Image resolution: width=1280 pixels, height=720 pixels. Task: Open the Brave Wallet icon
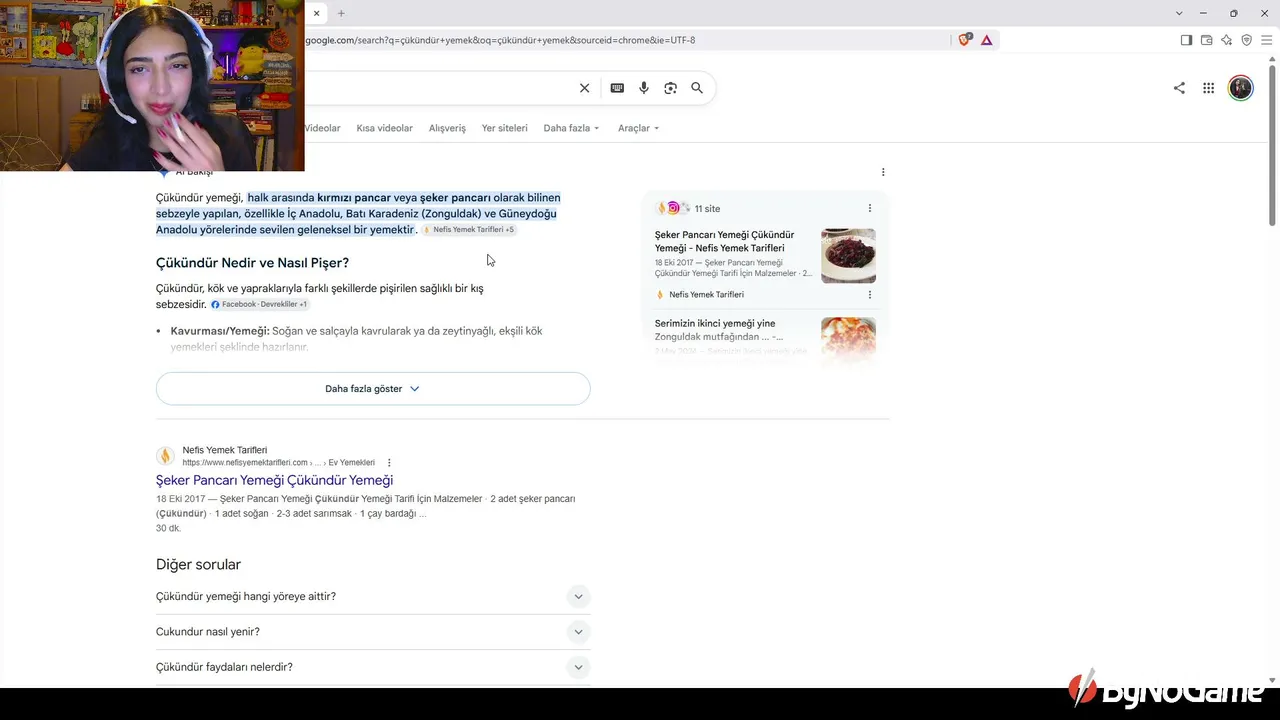(x=1207, y=40)
